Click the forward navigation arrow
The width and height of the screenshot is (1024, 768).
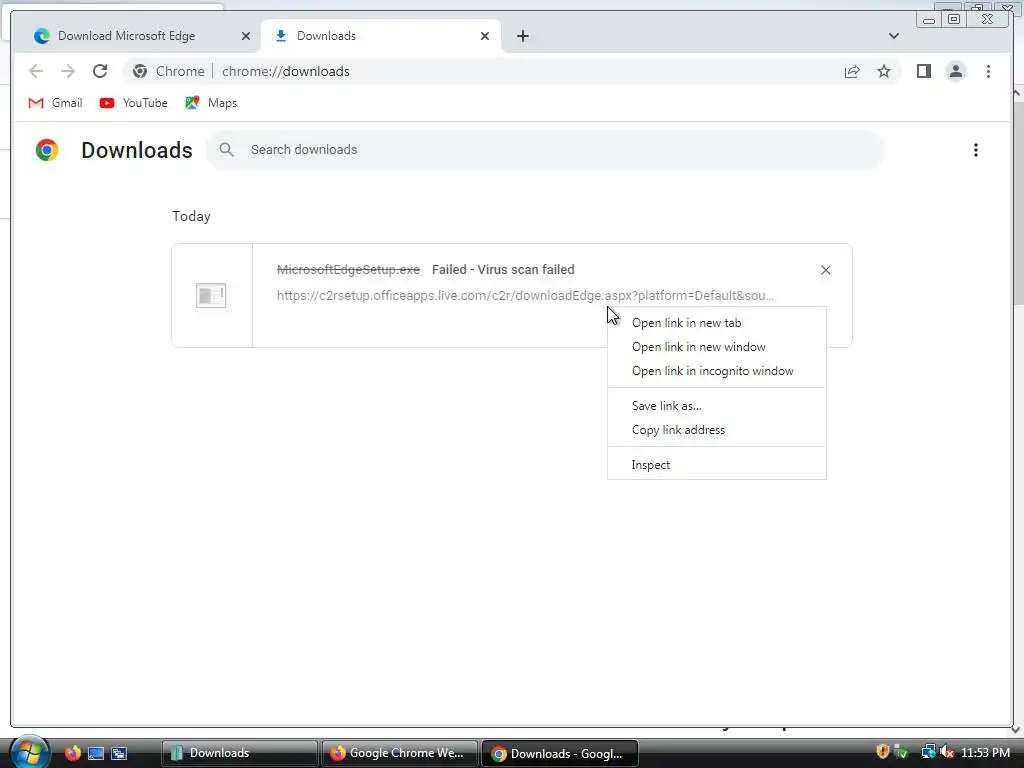(x=68, y=71)
